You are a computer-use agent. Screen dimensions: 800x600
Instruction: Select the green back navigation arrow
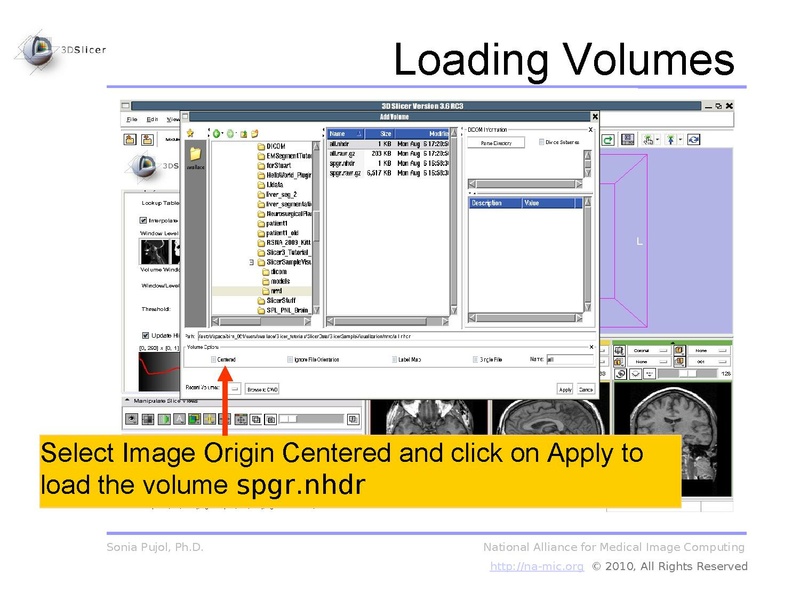click(215, 134)
